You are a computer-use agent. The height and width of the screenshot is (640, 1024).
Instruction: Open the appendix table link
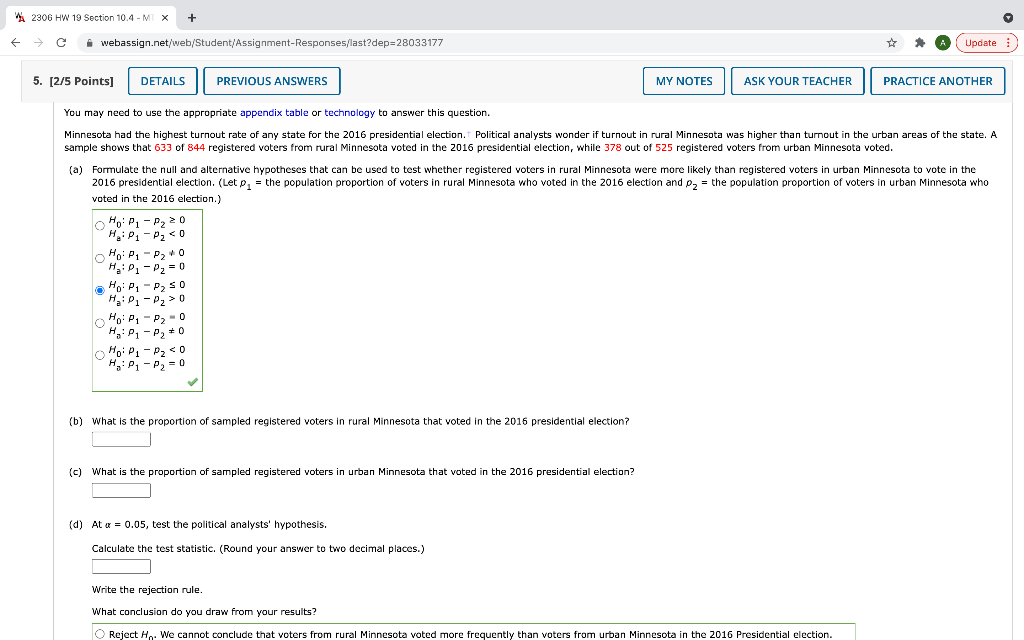[274, 112]
